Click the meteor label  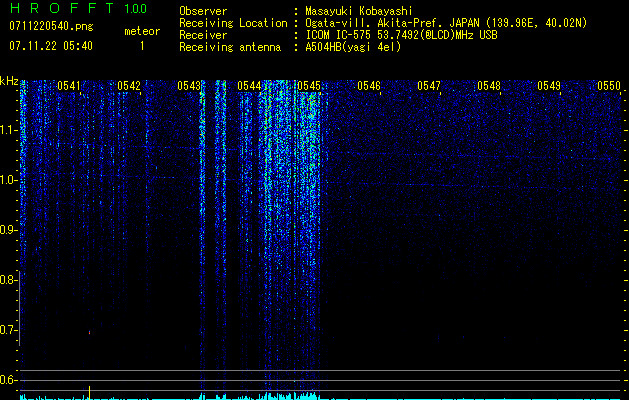pos(142,31)
